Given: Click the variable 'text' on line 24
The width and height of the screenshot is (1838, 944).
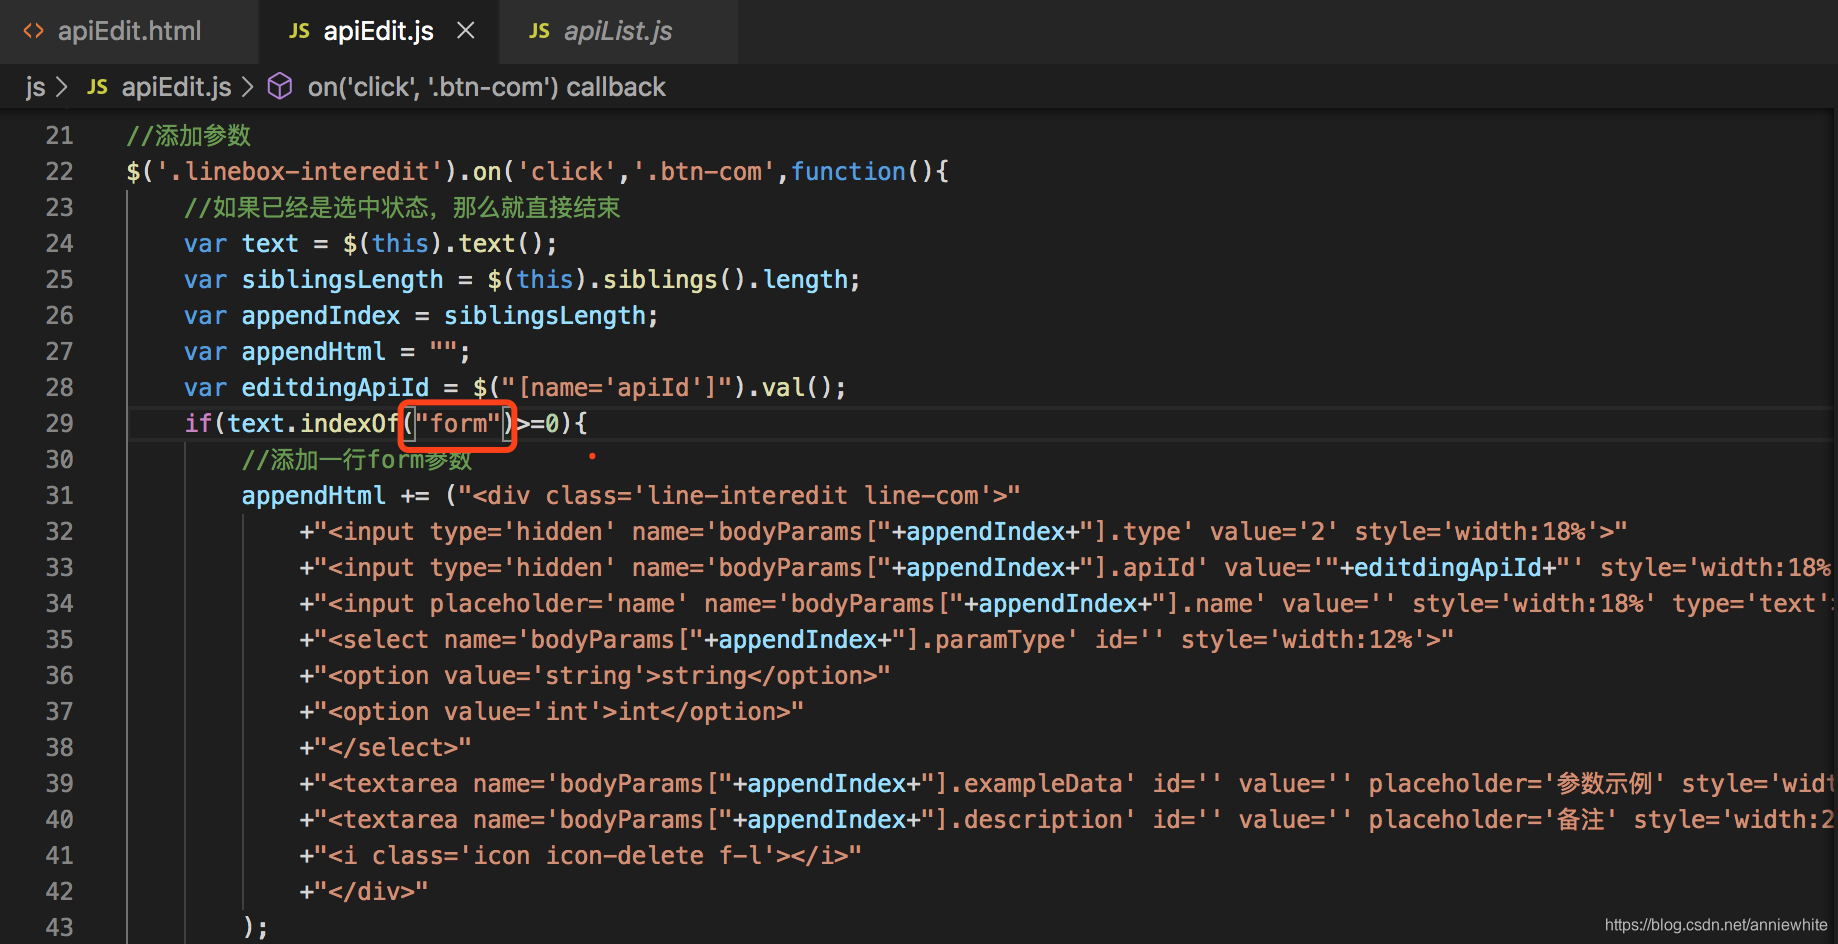Looking at the screenshot, I should click(270, 243).
